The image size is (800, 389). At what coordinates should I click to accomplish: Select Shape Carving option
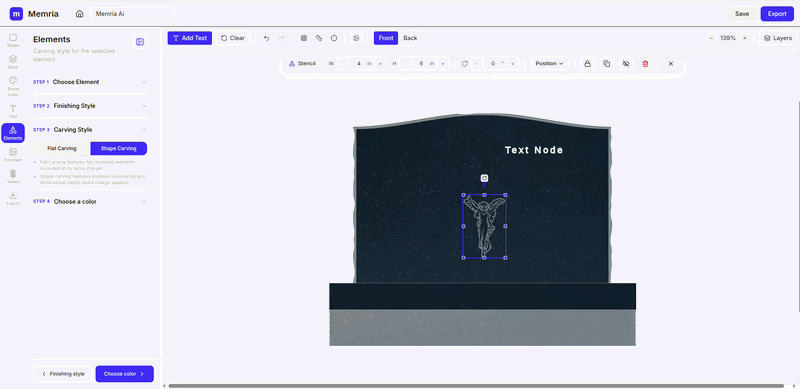click(x=118, y=149)
